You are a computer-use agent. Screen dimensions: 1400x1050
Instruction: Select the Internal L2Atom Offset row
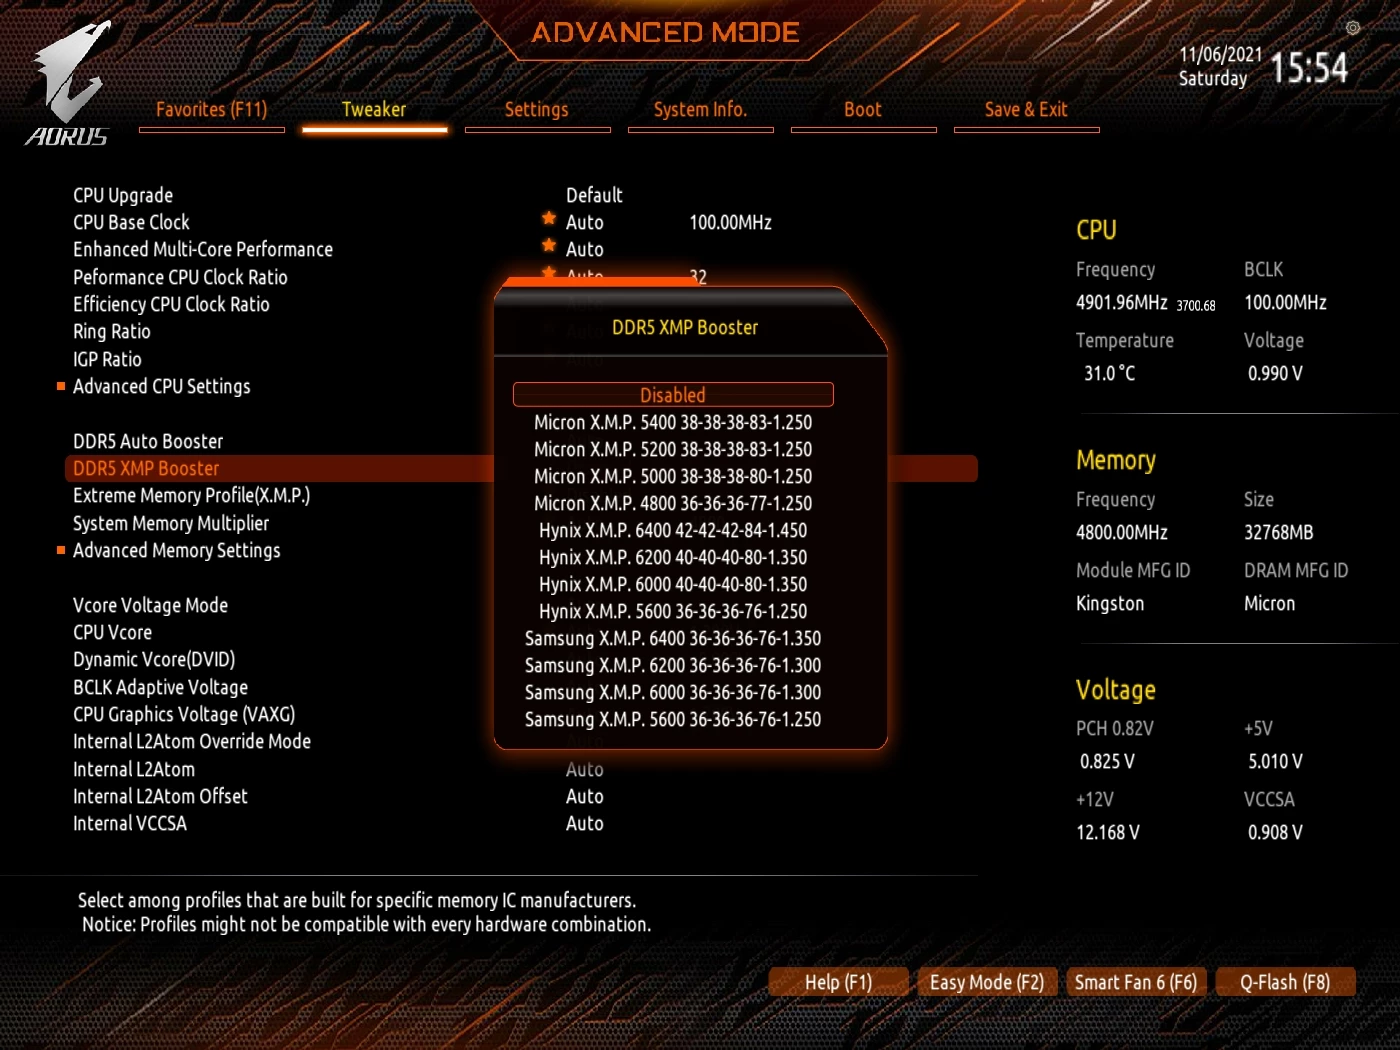click(160, 796)
